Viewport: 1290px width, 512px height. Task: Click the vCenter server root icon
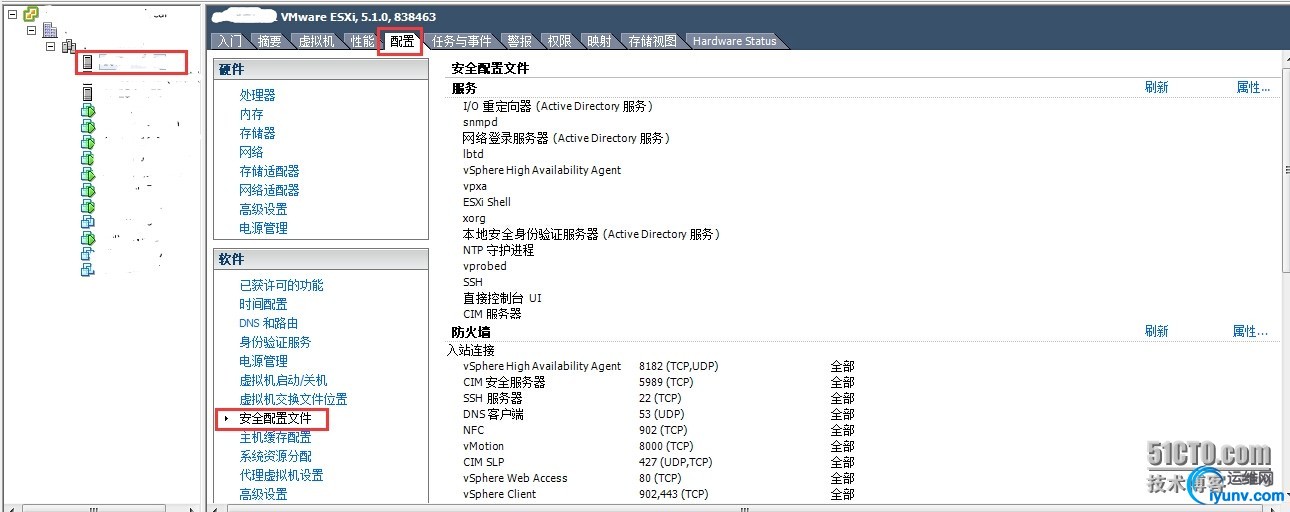click(30, 14)
